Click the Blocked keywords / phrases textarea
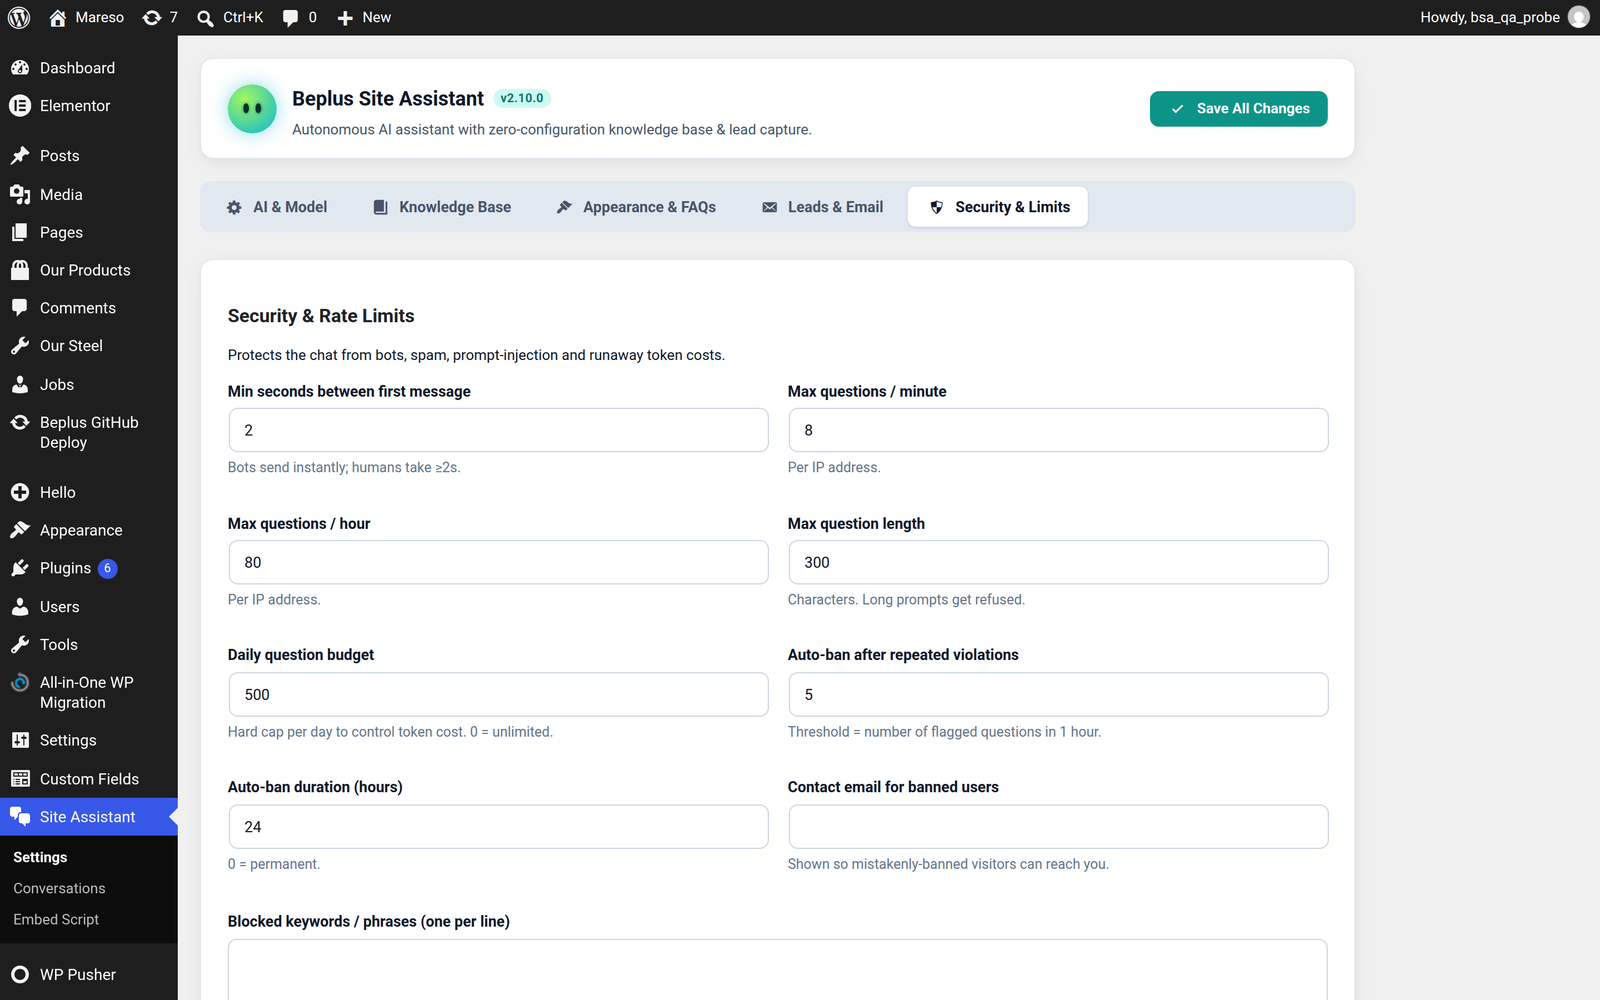 point(778,969)
